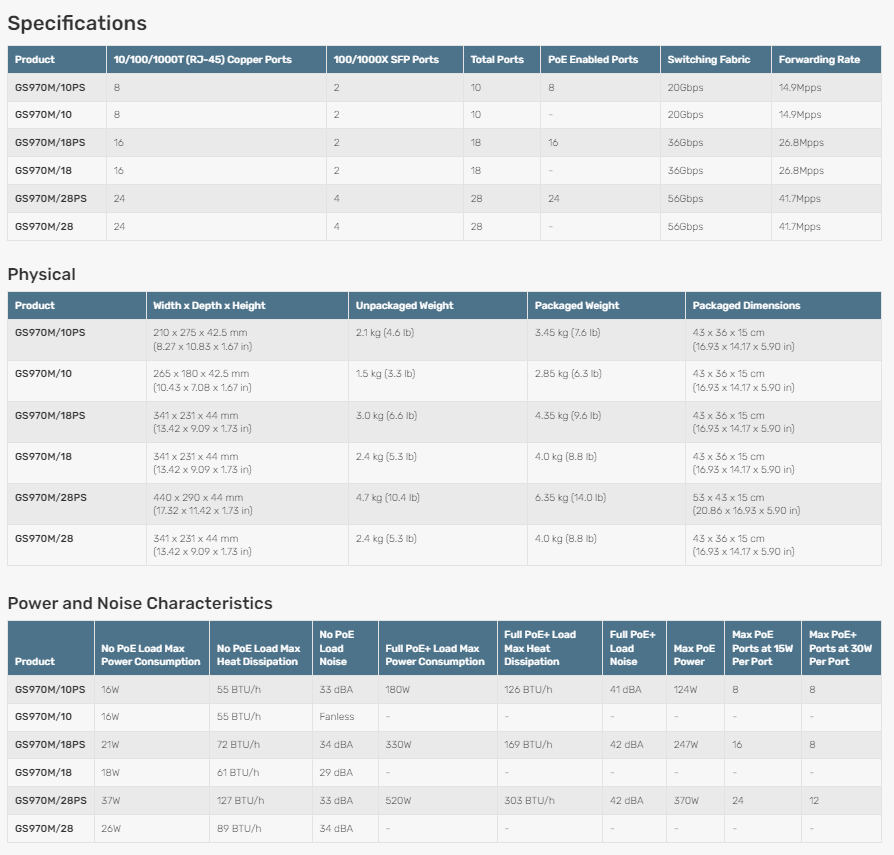The height and width of the screenshot is (855, 894).
Task: Select the "126 BTU/h" heat dissipation value
Action: coord(528,690)
